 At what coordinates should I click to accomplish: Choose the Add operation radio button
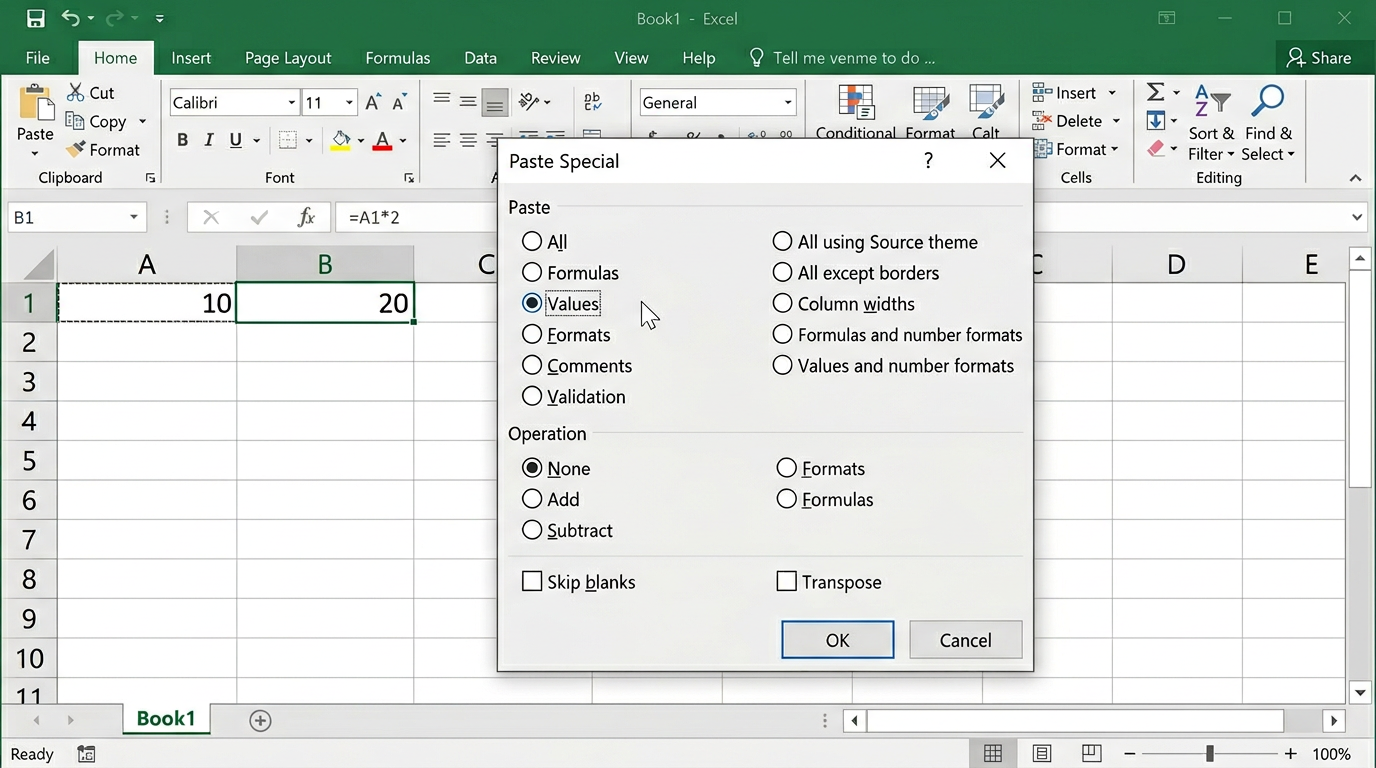coord(532,499)
